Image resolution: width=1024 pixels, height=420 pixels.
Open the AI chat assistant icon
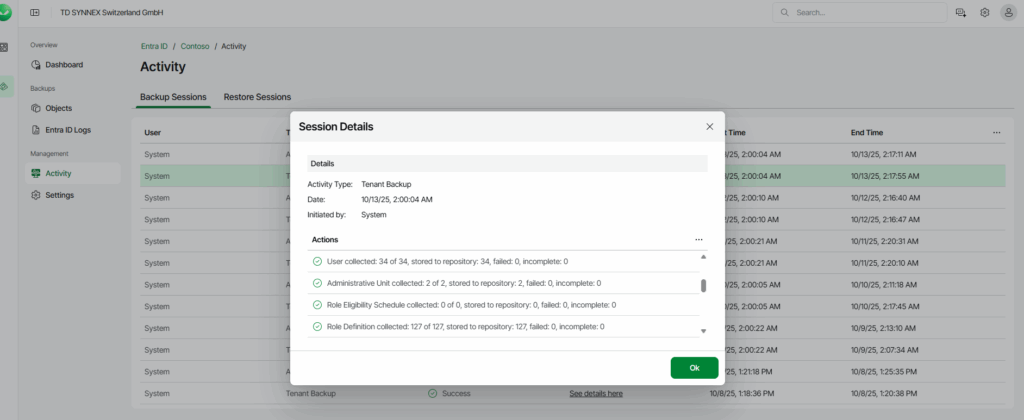tap(961, 13)
